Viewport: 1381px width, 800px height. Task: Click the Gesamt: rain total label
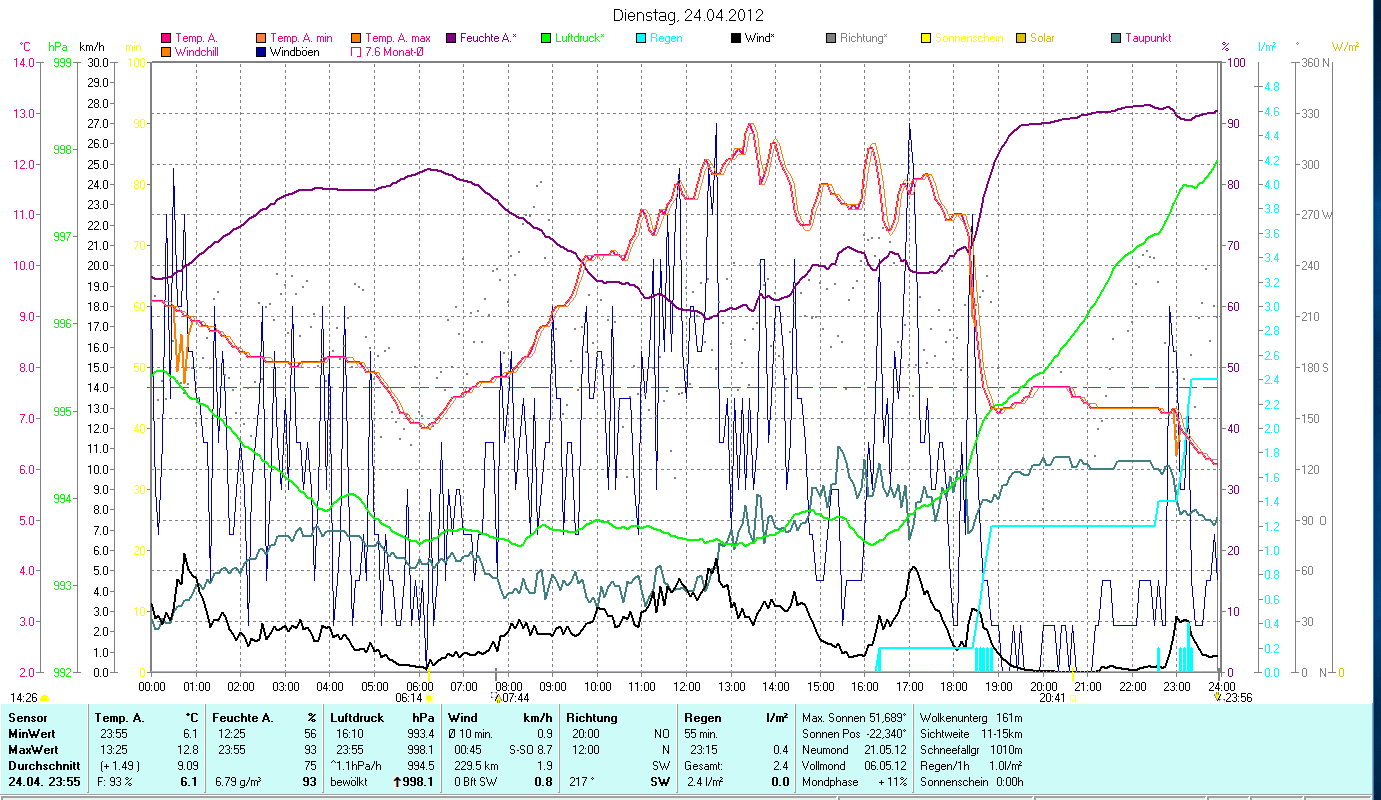(x=702, y=766)
